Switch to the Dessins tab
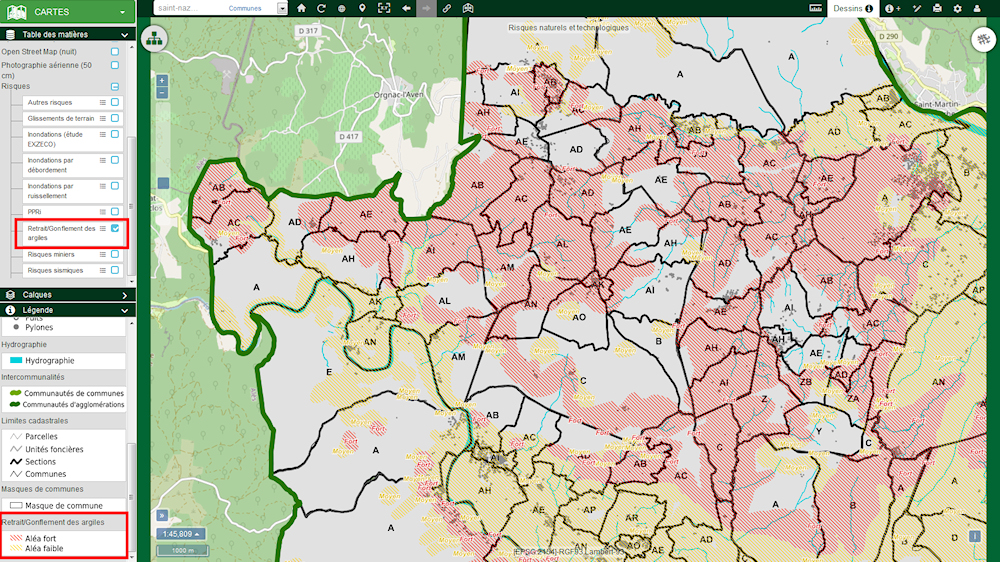The image size is (1000, 562). point(853,8)
